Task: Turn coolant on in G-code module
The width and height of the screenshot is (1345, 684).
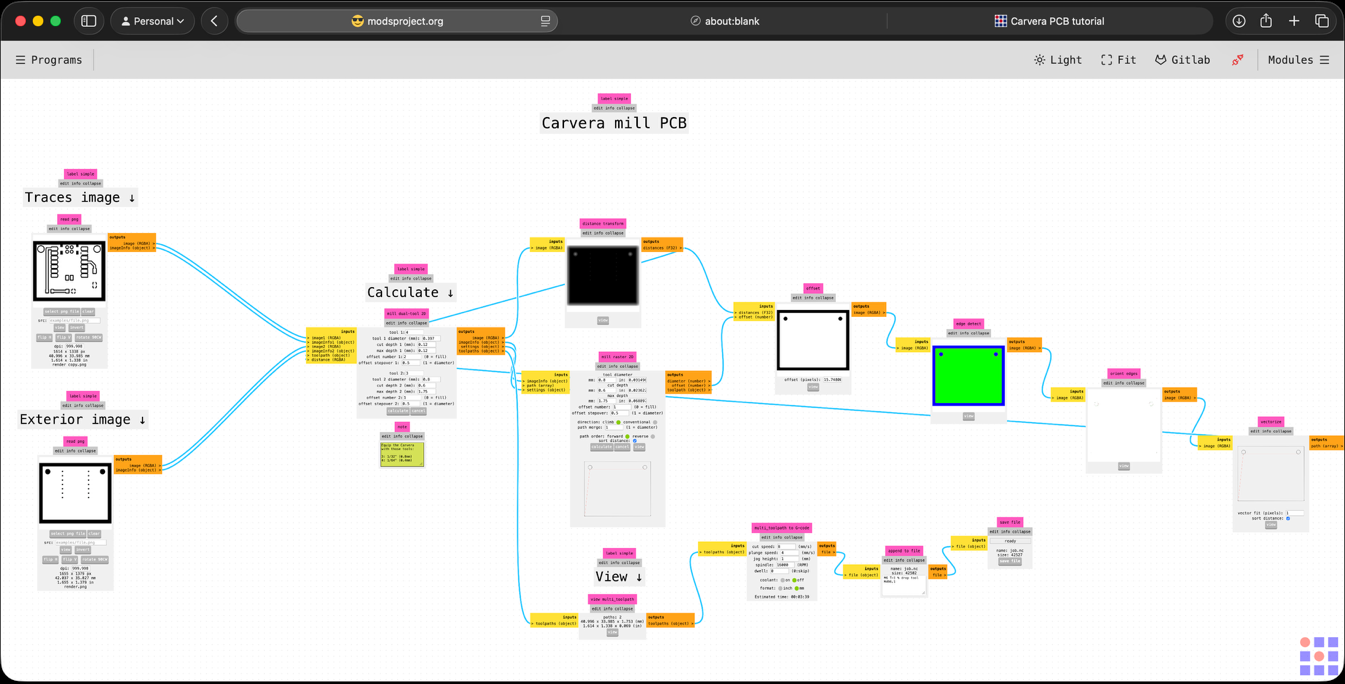Action: click(782, 580)
